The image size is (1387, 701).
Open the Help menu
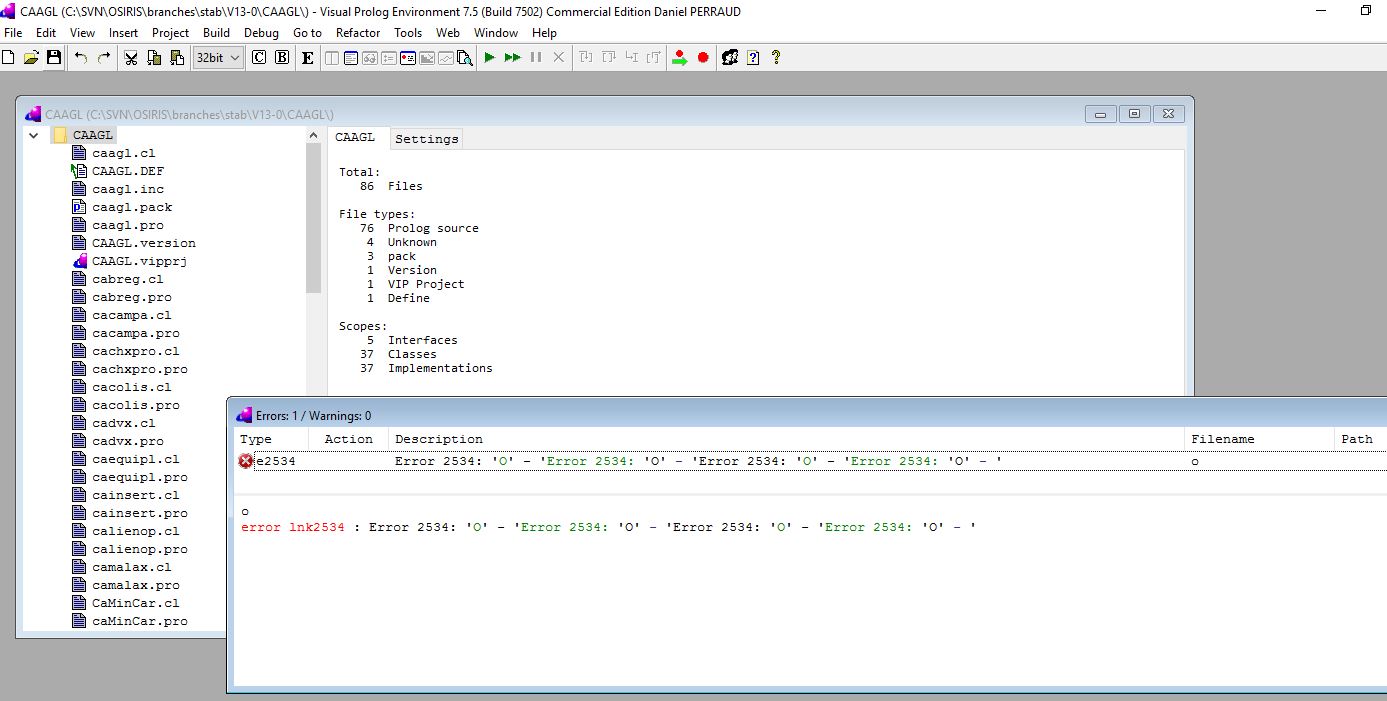click(545, 33)
